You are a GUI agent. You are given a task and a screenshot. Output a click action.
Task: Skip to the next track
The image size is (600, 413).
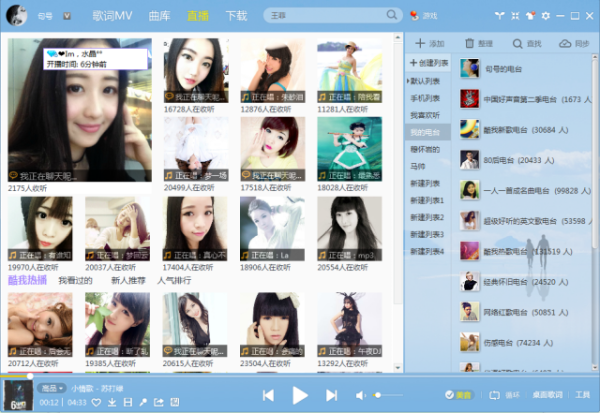[331, 395]
